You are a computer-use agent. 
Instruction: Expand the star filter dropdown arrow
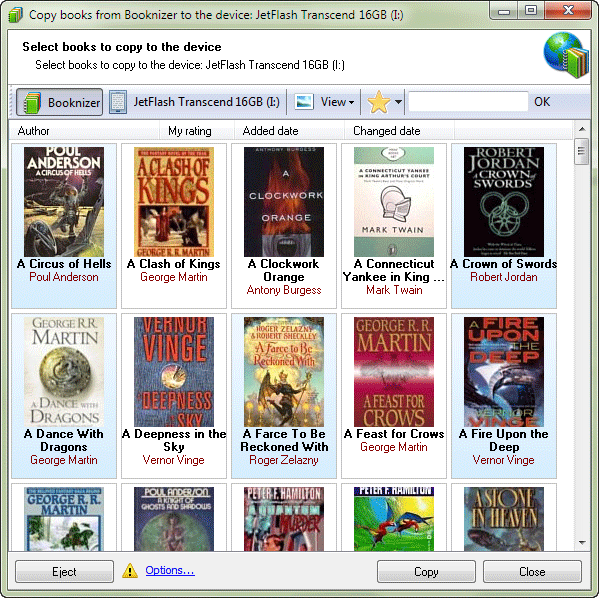[398, 102]
